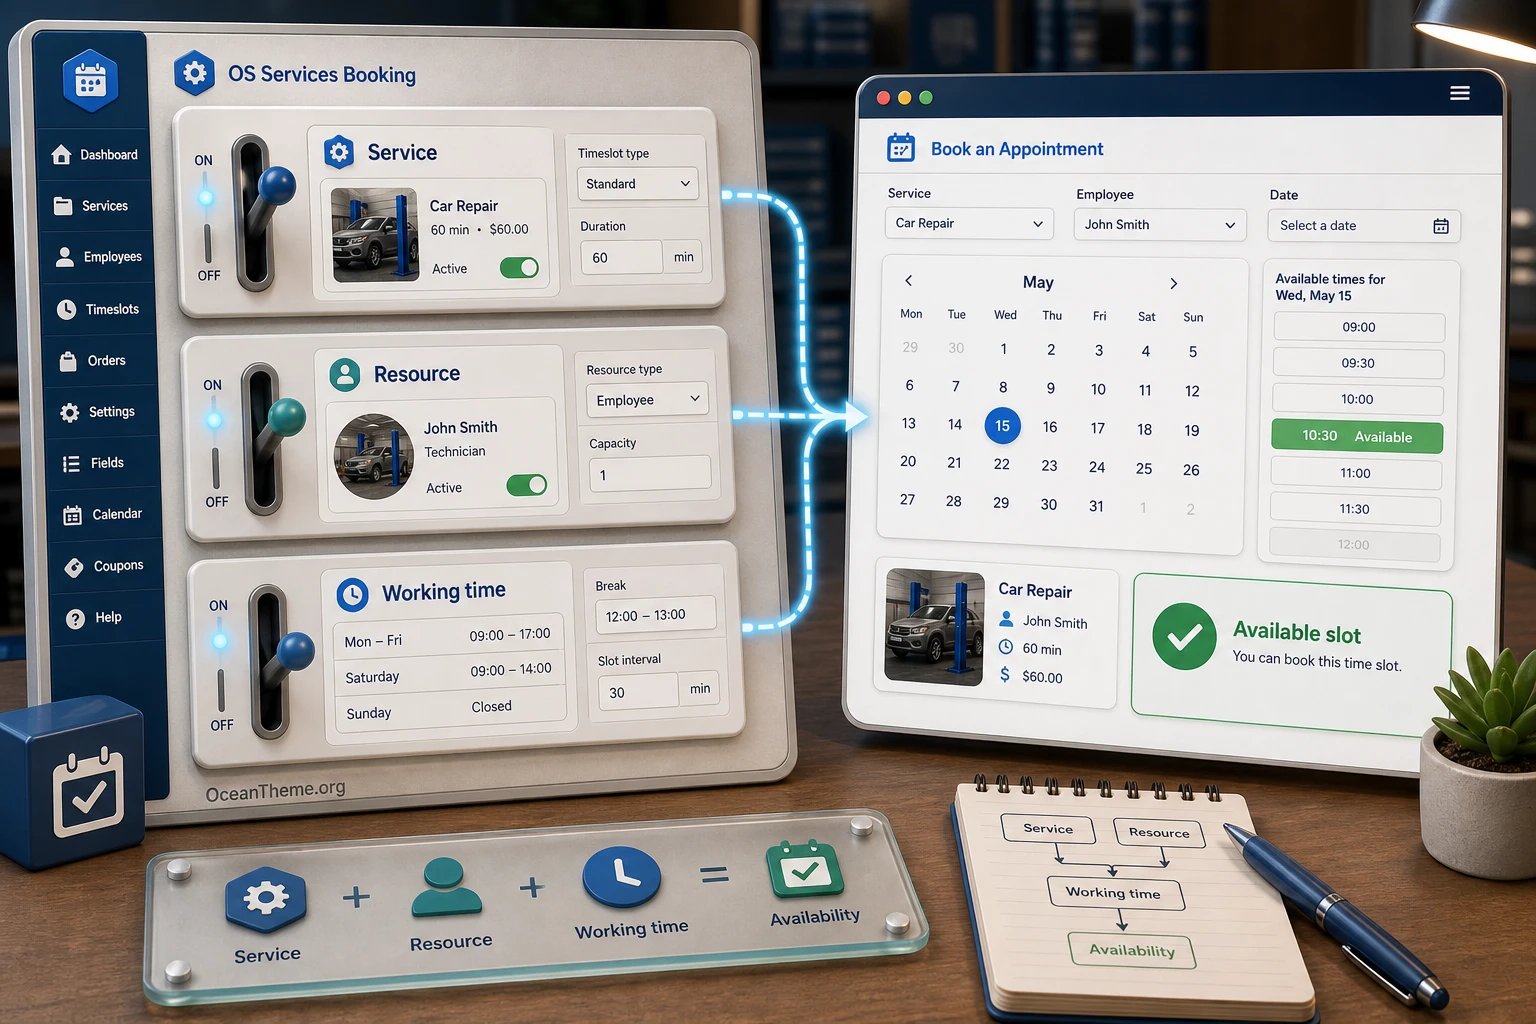The height and width of the screenshot is (1024, 1536).
Task: Click the Car Repair summary thumbnail
Action: [934, 627]
